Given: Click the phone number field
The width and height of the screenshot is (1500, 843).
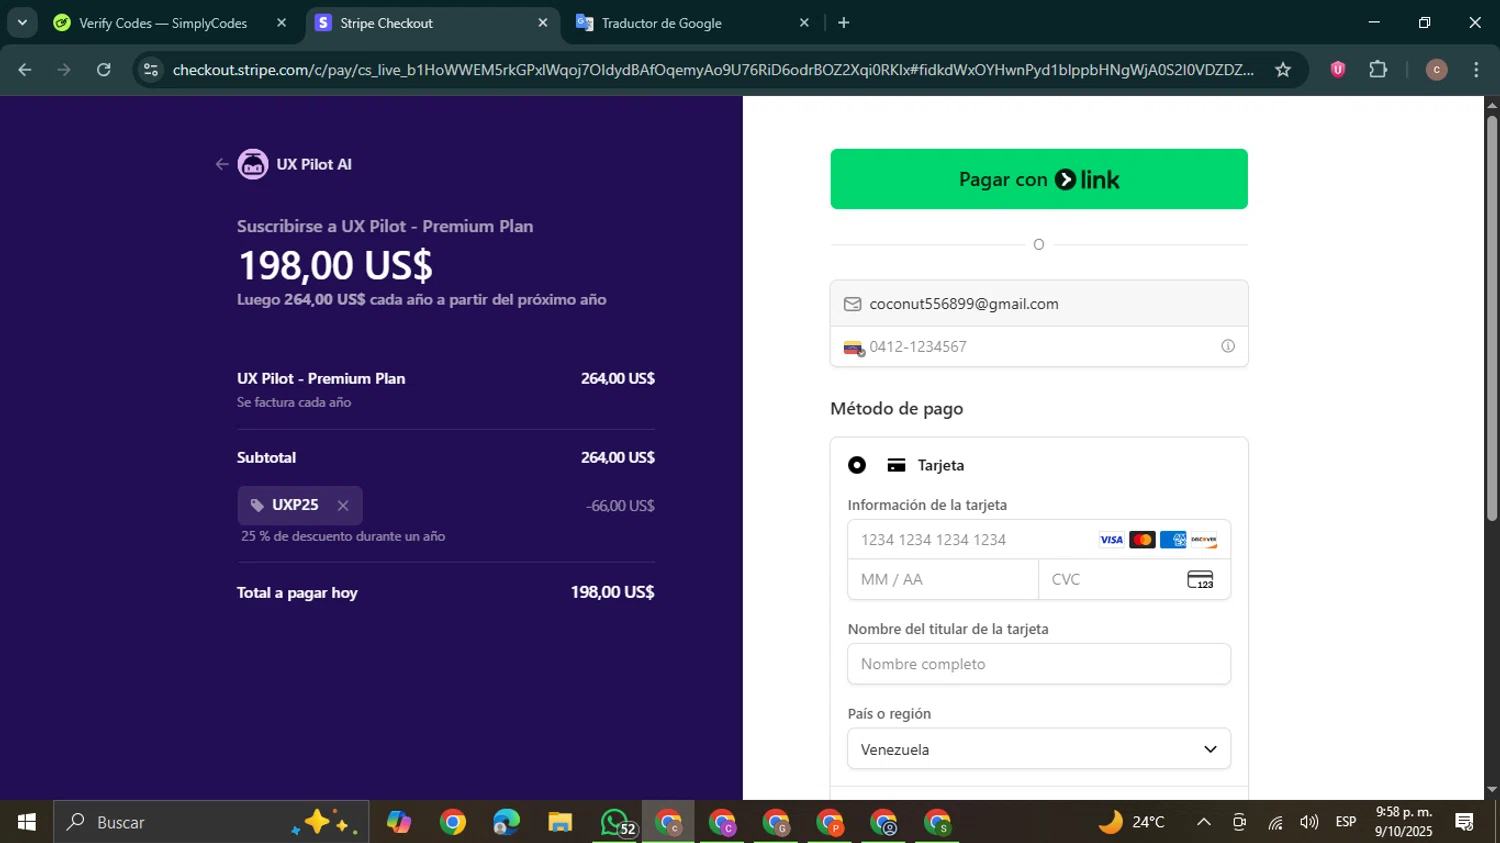Looking at the screenshot, I should pos(1040,347).
